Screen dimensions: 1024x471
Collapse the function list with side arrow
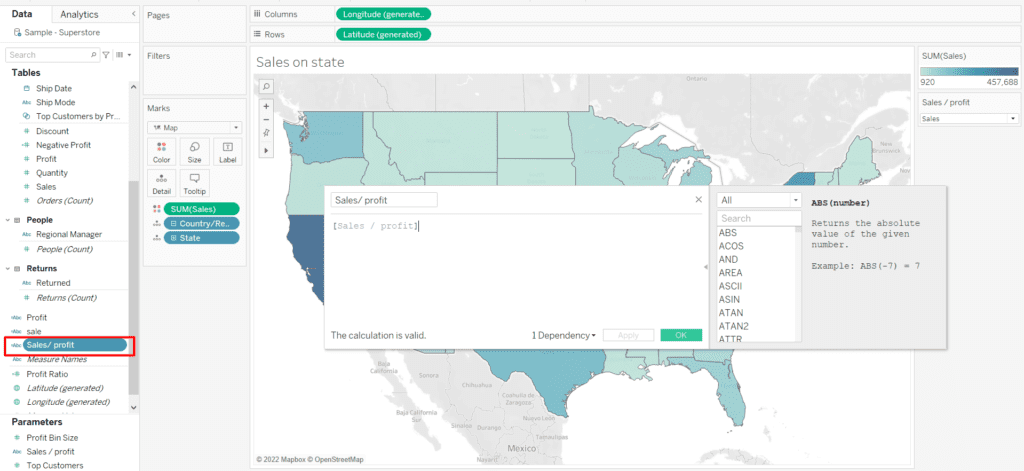(x=707, y=267)
